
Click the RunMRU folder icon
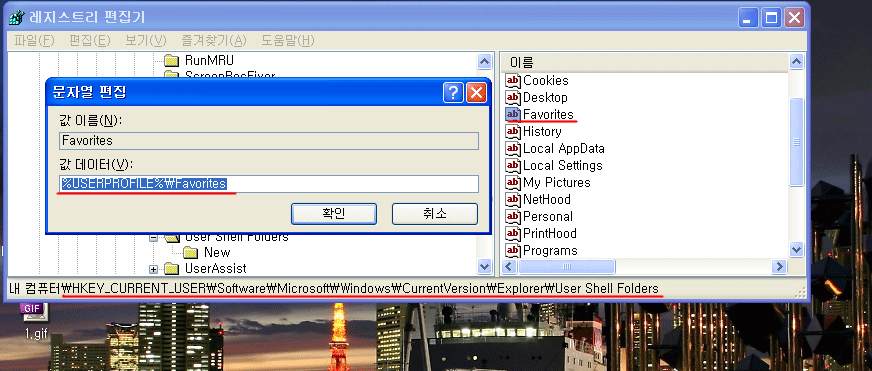coord(172,60)
